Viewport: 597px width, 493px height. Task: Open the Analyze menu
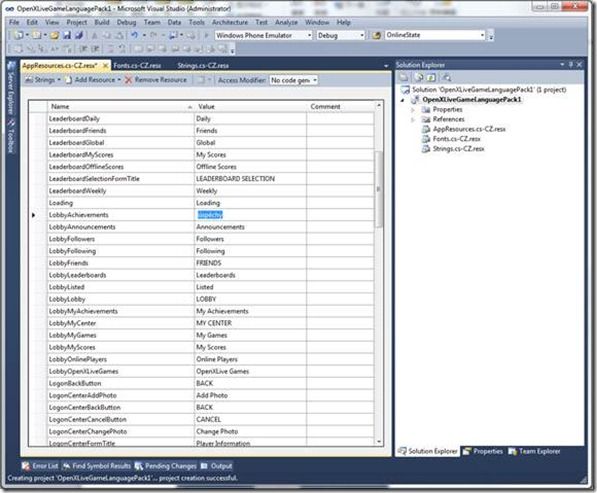click(286, 22)
